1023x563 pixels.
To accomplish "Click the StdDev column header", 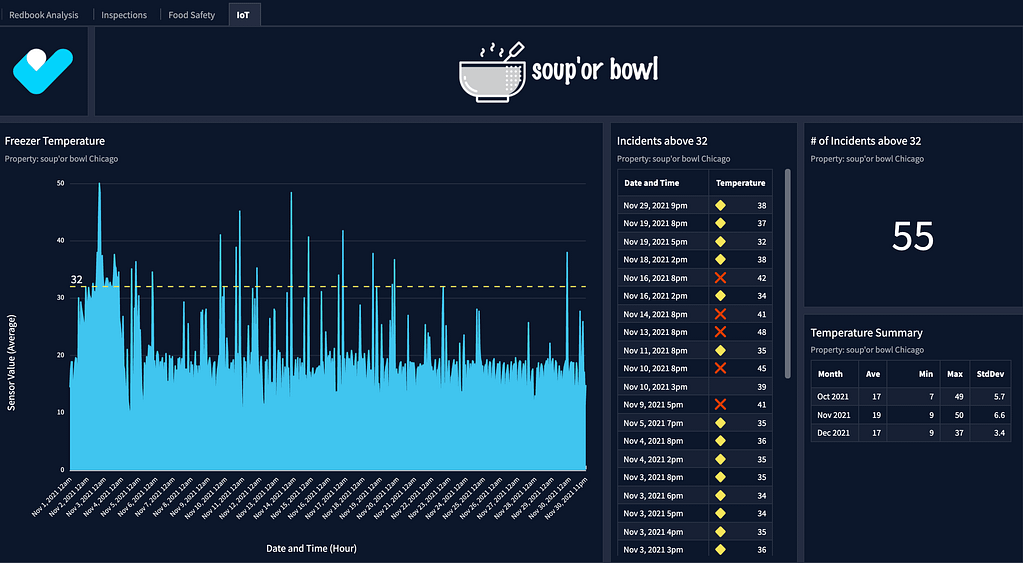I will pyautogui.click(x=990, y=374).
